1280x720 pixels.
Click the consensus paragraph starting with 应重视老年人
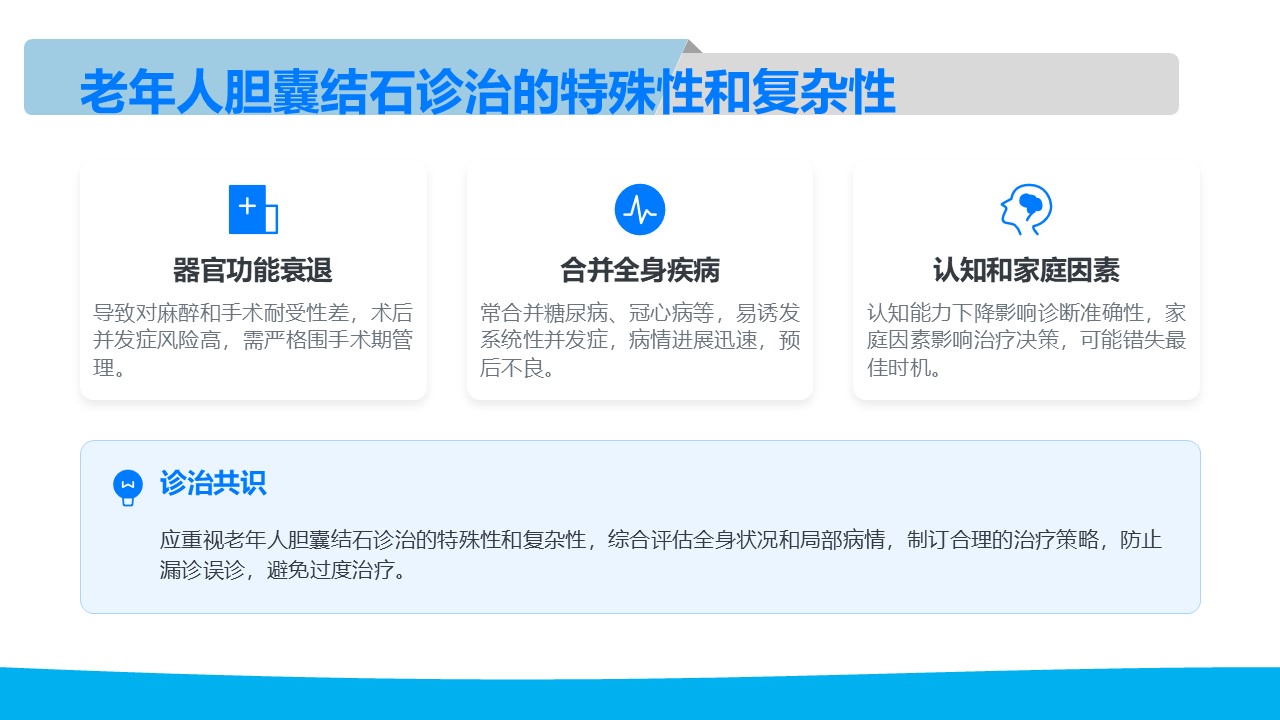tap(660, 555)
